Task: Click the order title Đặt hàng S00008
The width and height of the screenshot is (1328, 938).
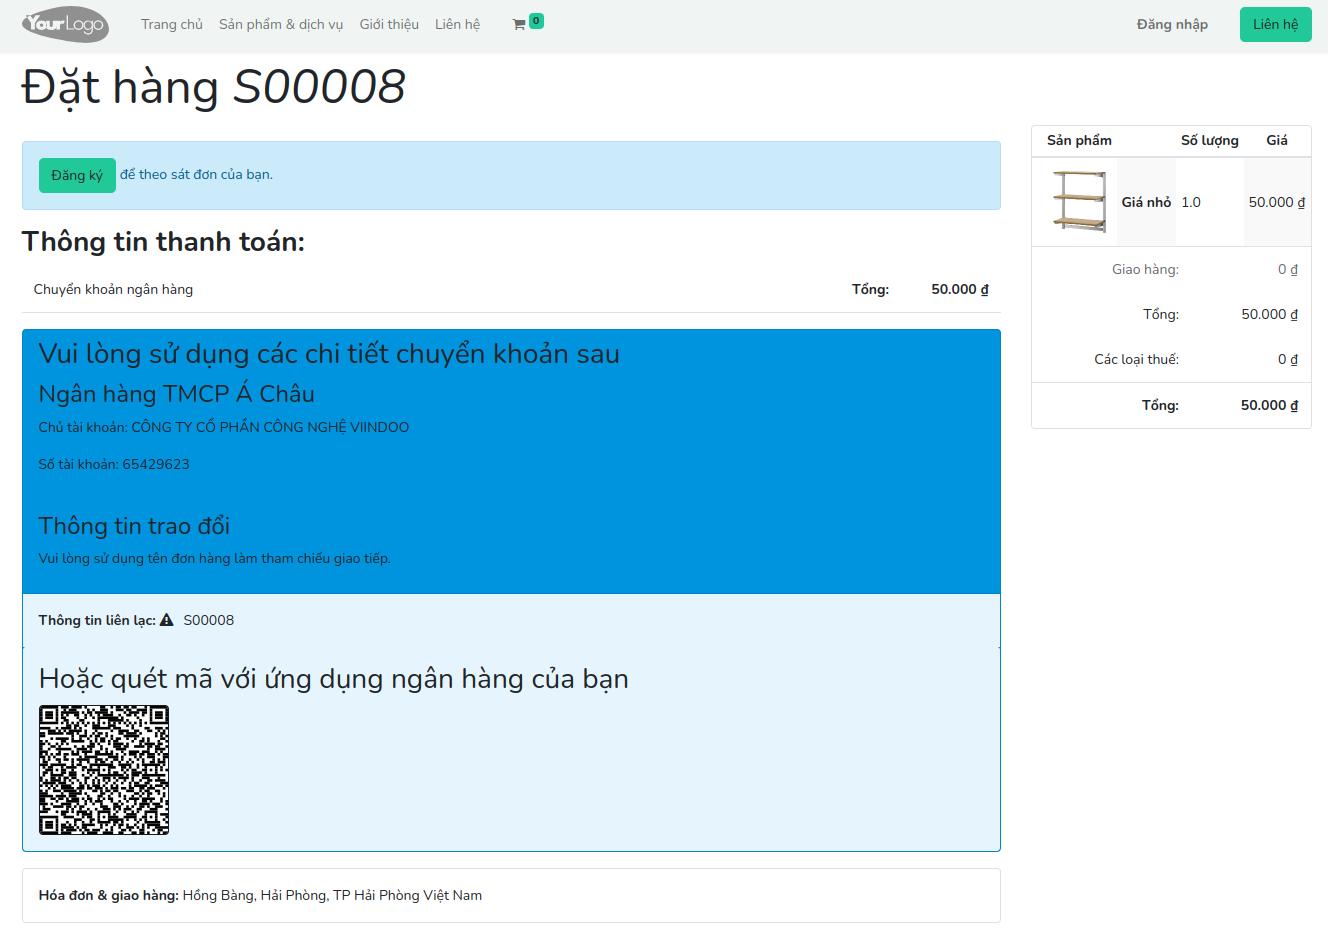Action: 213,87
